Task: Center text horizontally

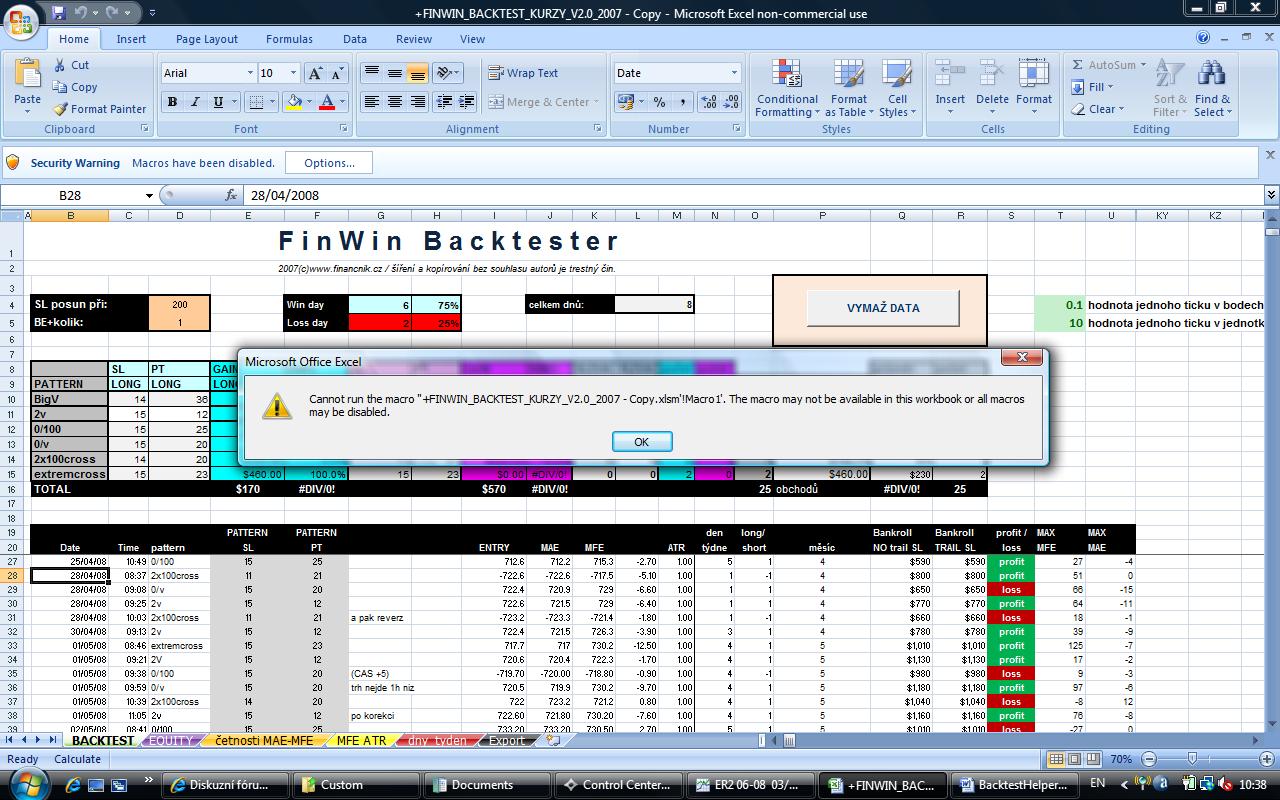Action: pyautogui.click(x=395, y=102)
